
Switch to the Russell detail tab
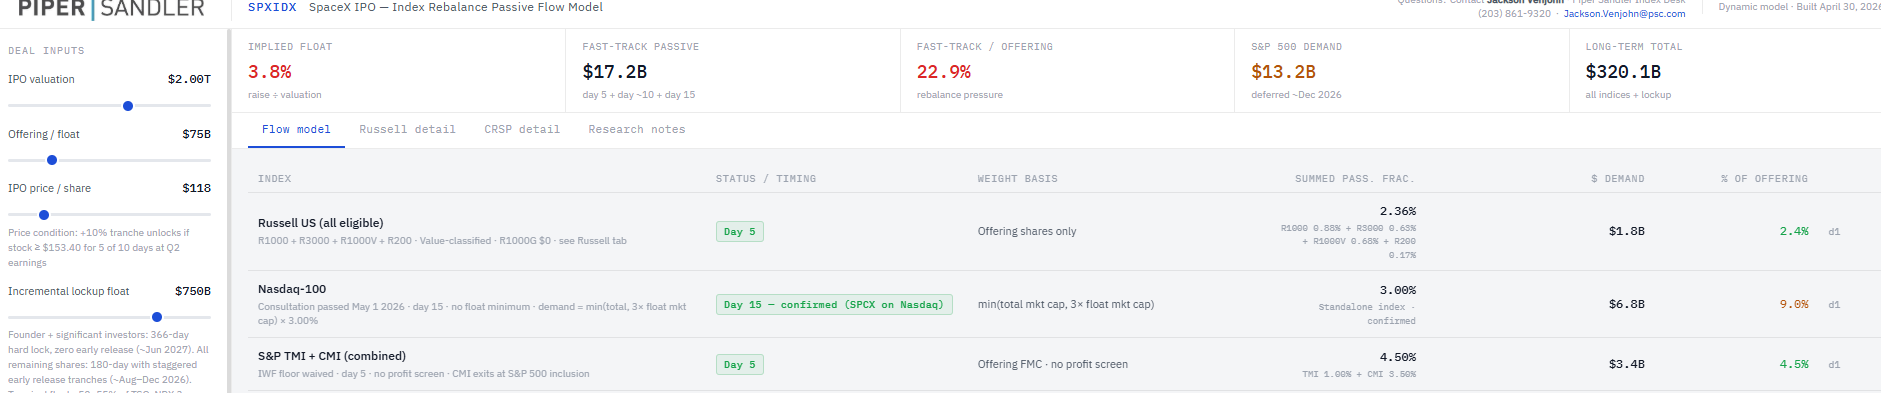pyautogui.click(x=407, y=130)
